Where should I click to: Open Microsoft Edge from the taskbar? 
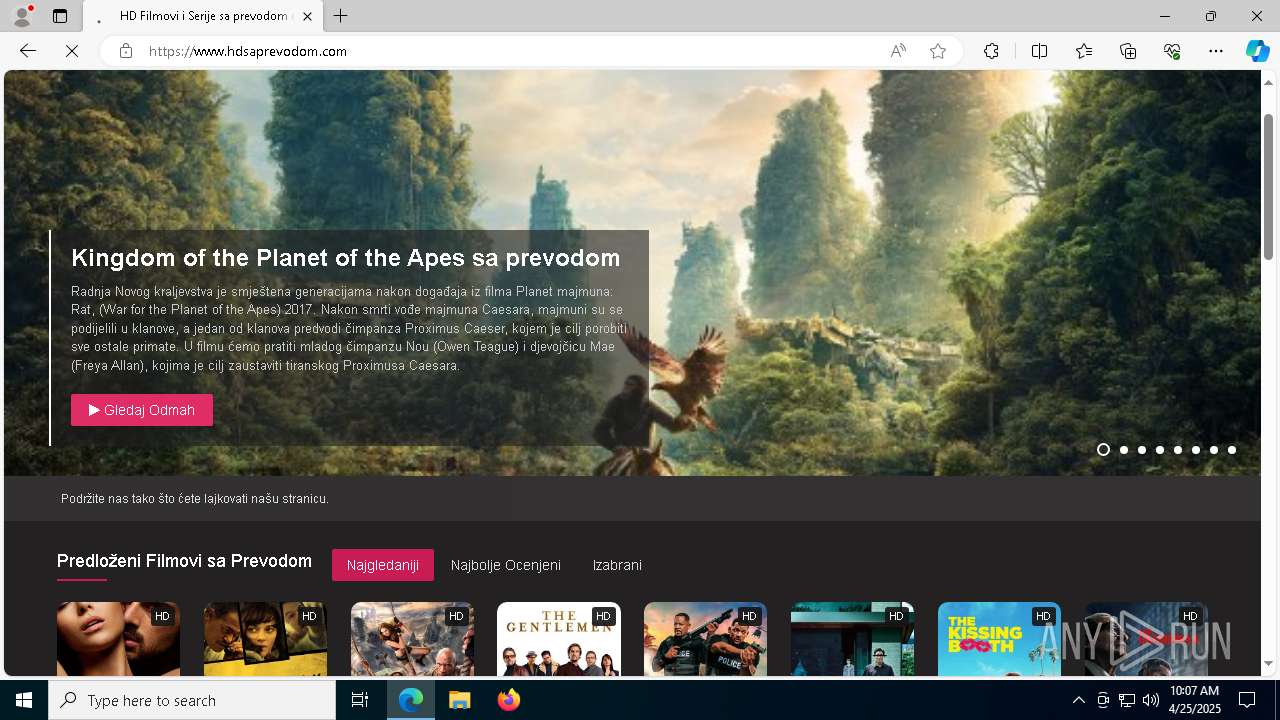pyautogui.click(x=411, y=700)
